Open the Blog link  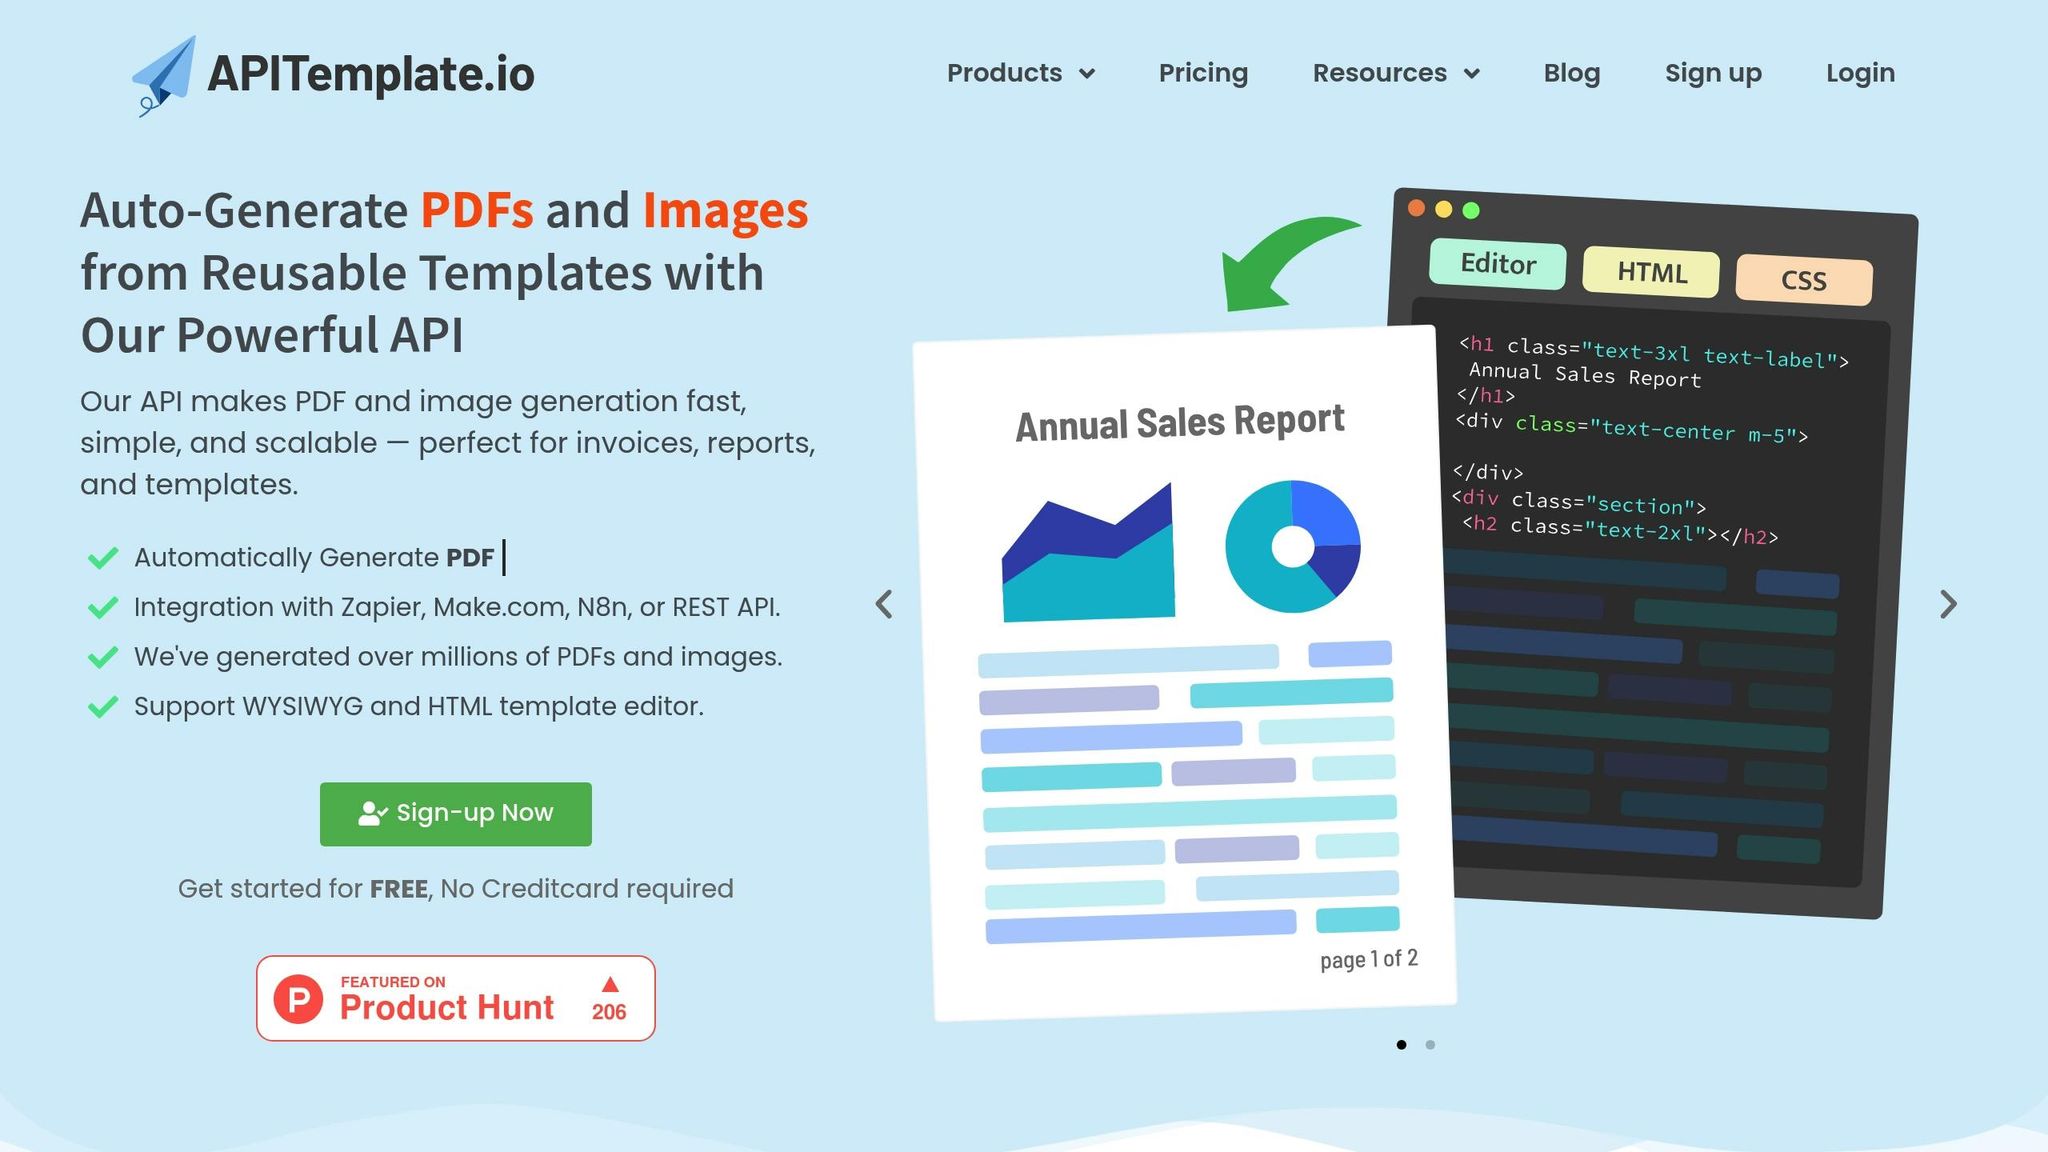(1571, 73)
